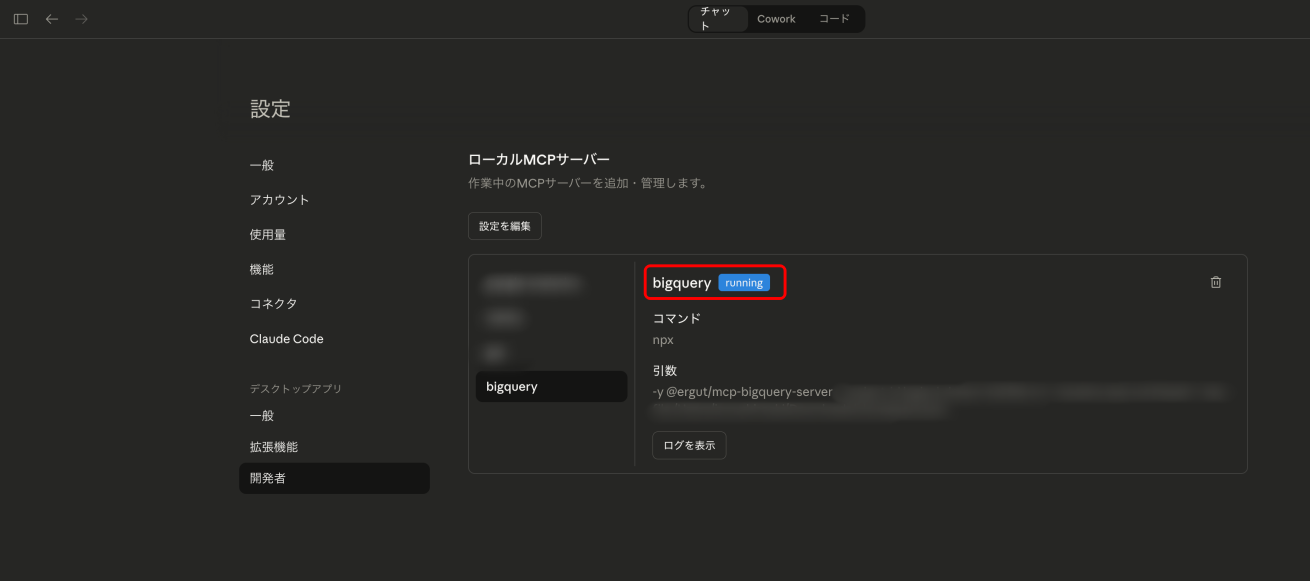The height and width of the screenshot is (581, 1310).
Task: Open the コネクタ settings page
Action: coord(274,304)
